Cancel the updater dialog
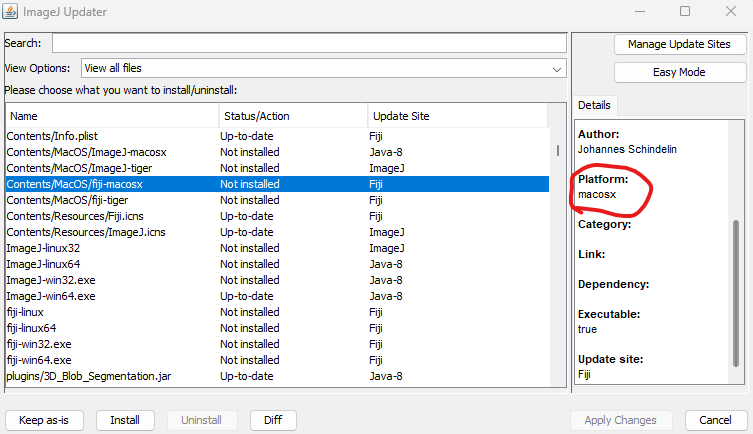 tap(715, 421)
